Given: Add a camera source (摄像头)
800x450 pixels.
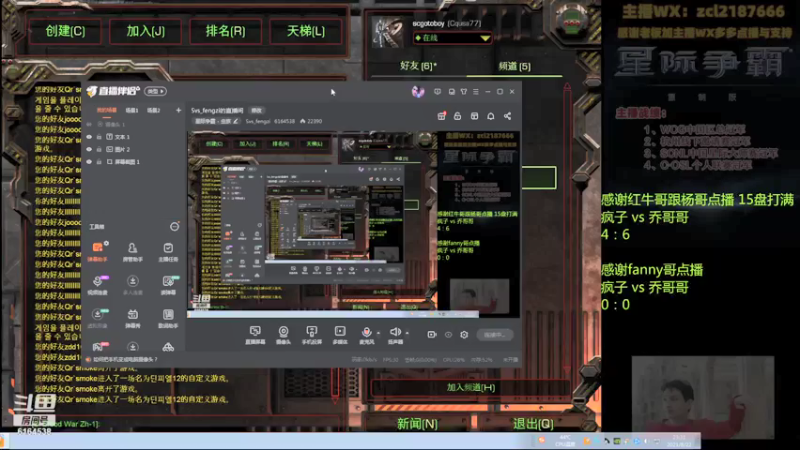Looking at the screenshot, I should [x=283, y=335].
